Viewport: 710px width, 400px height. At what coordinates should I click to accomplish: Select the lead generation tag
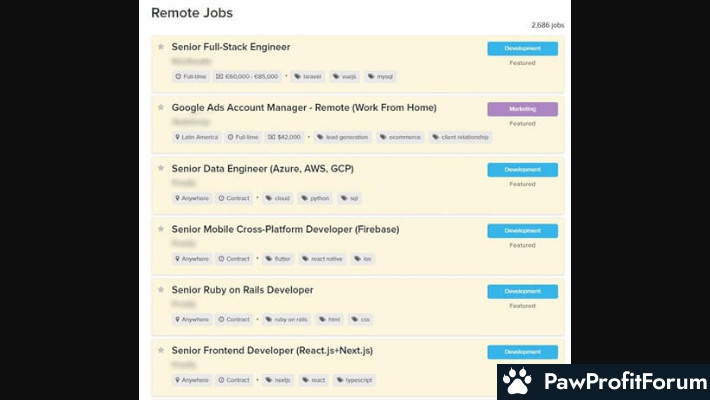(x=342, y=137)
